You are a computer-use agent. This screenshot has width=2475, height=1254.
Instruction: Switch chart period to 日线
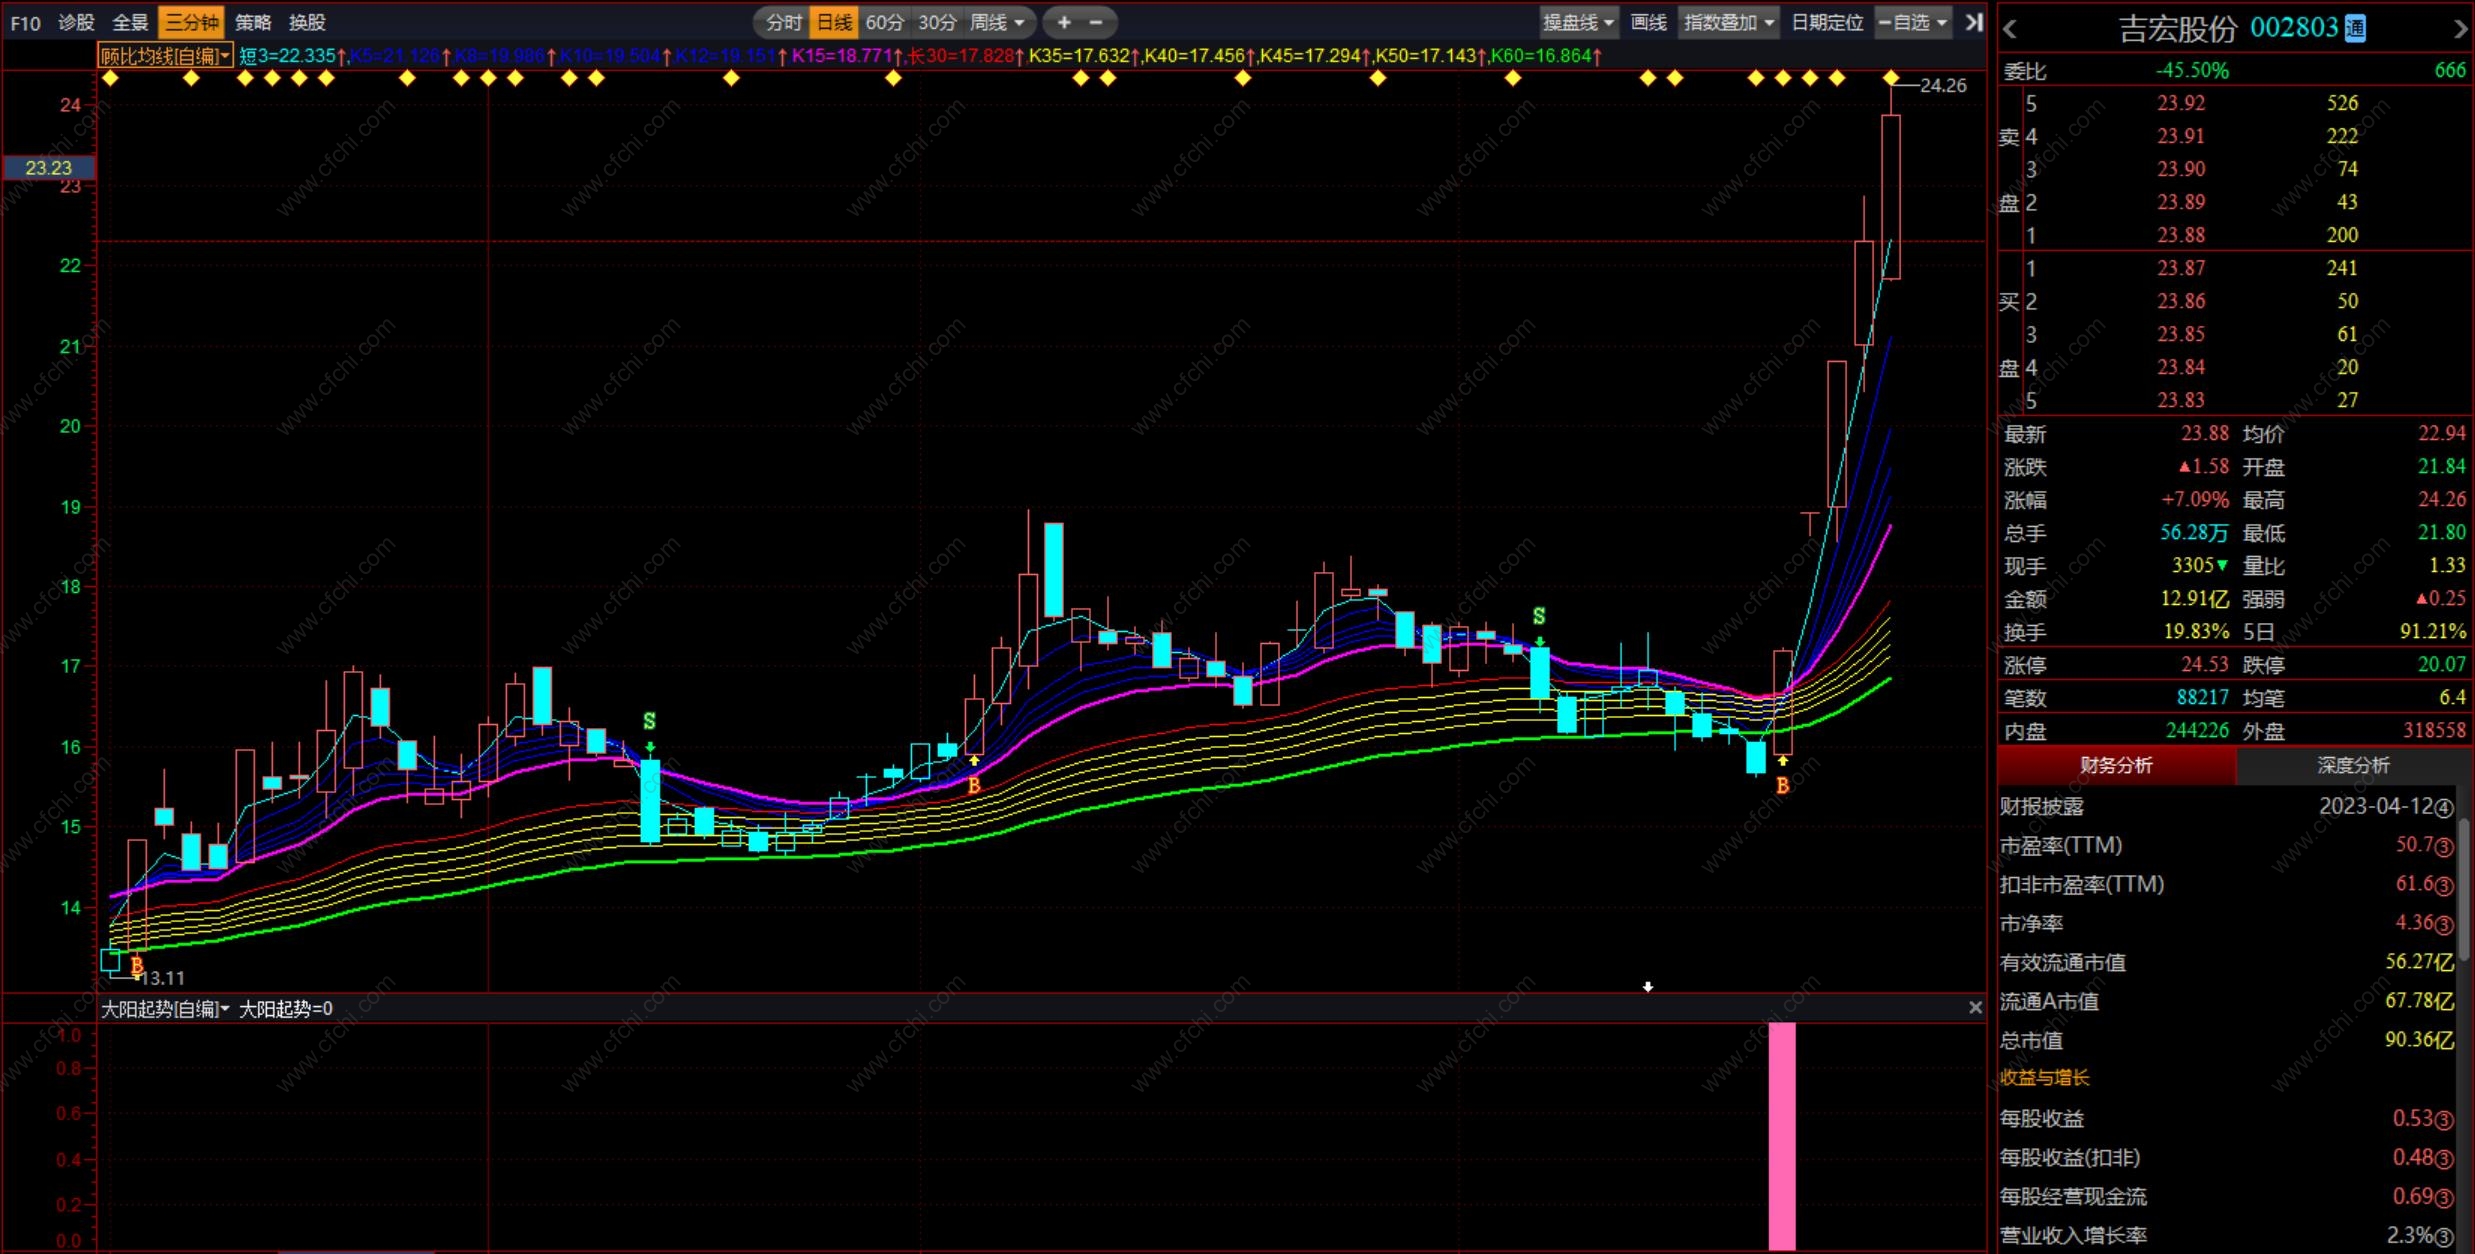[834, 22]
